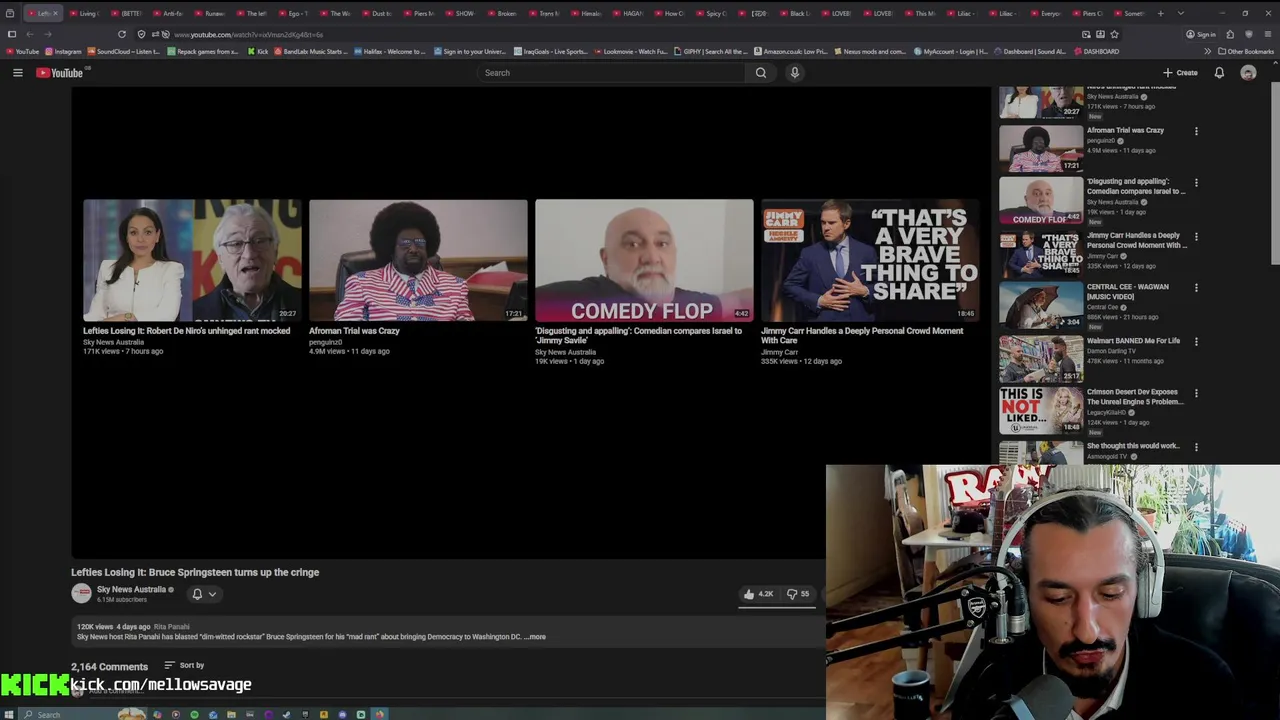1280x720 pixels.
Task: Open options for Crimson Desert Dev video
Action: [x=1196, y=393]
